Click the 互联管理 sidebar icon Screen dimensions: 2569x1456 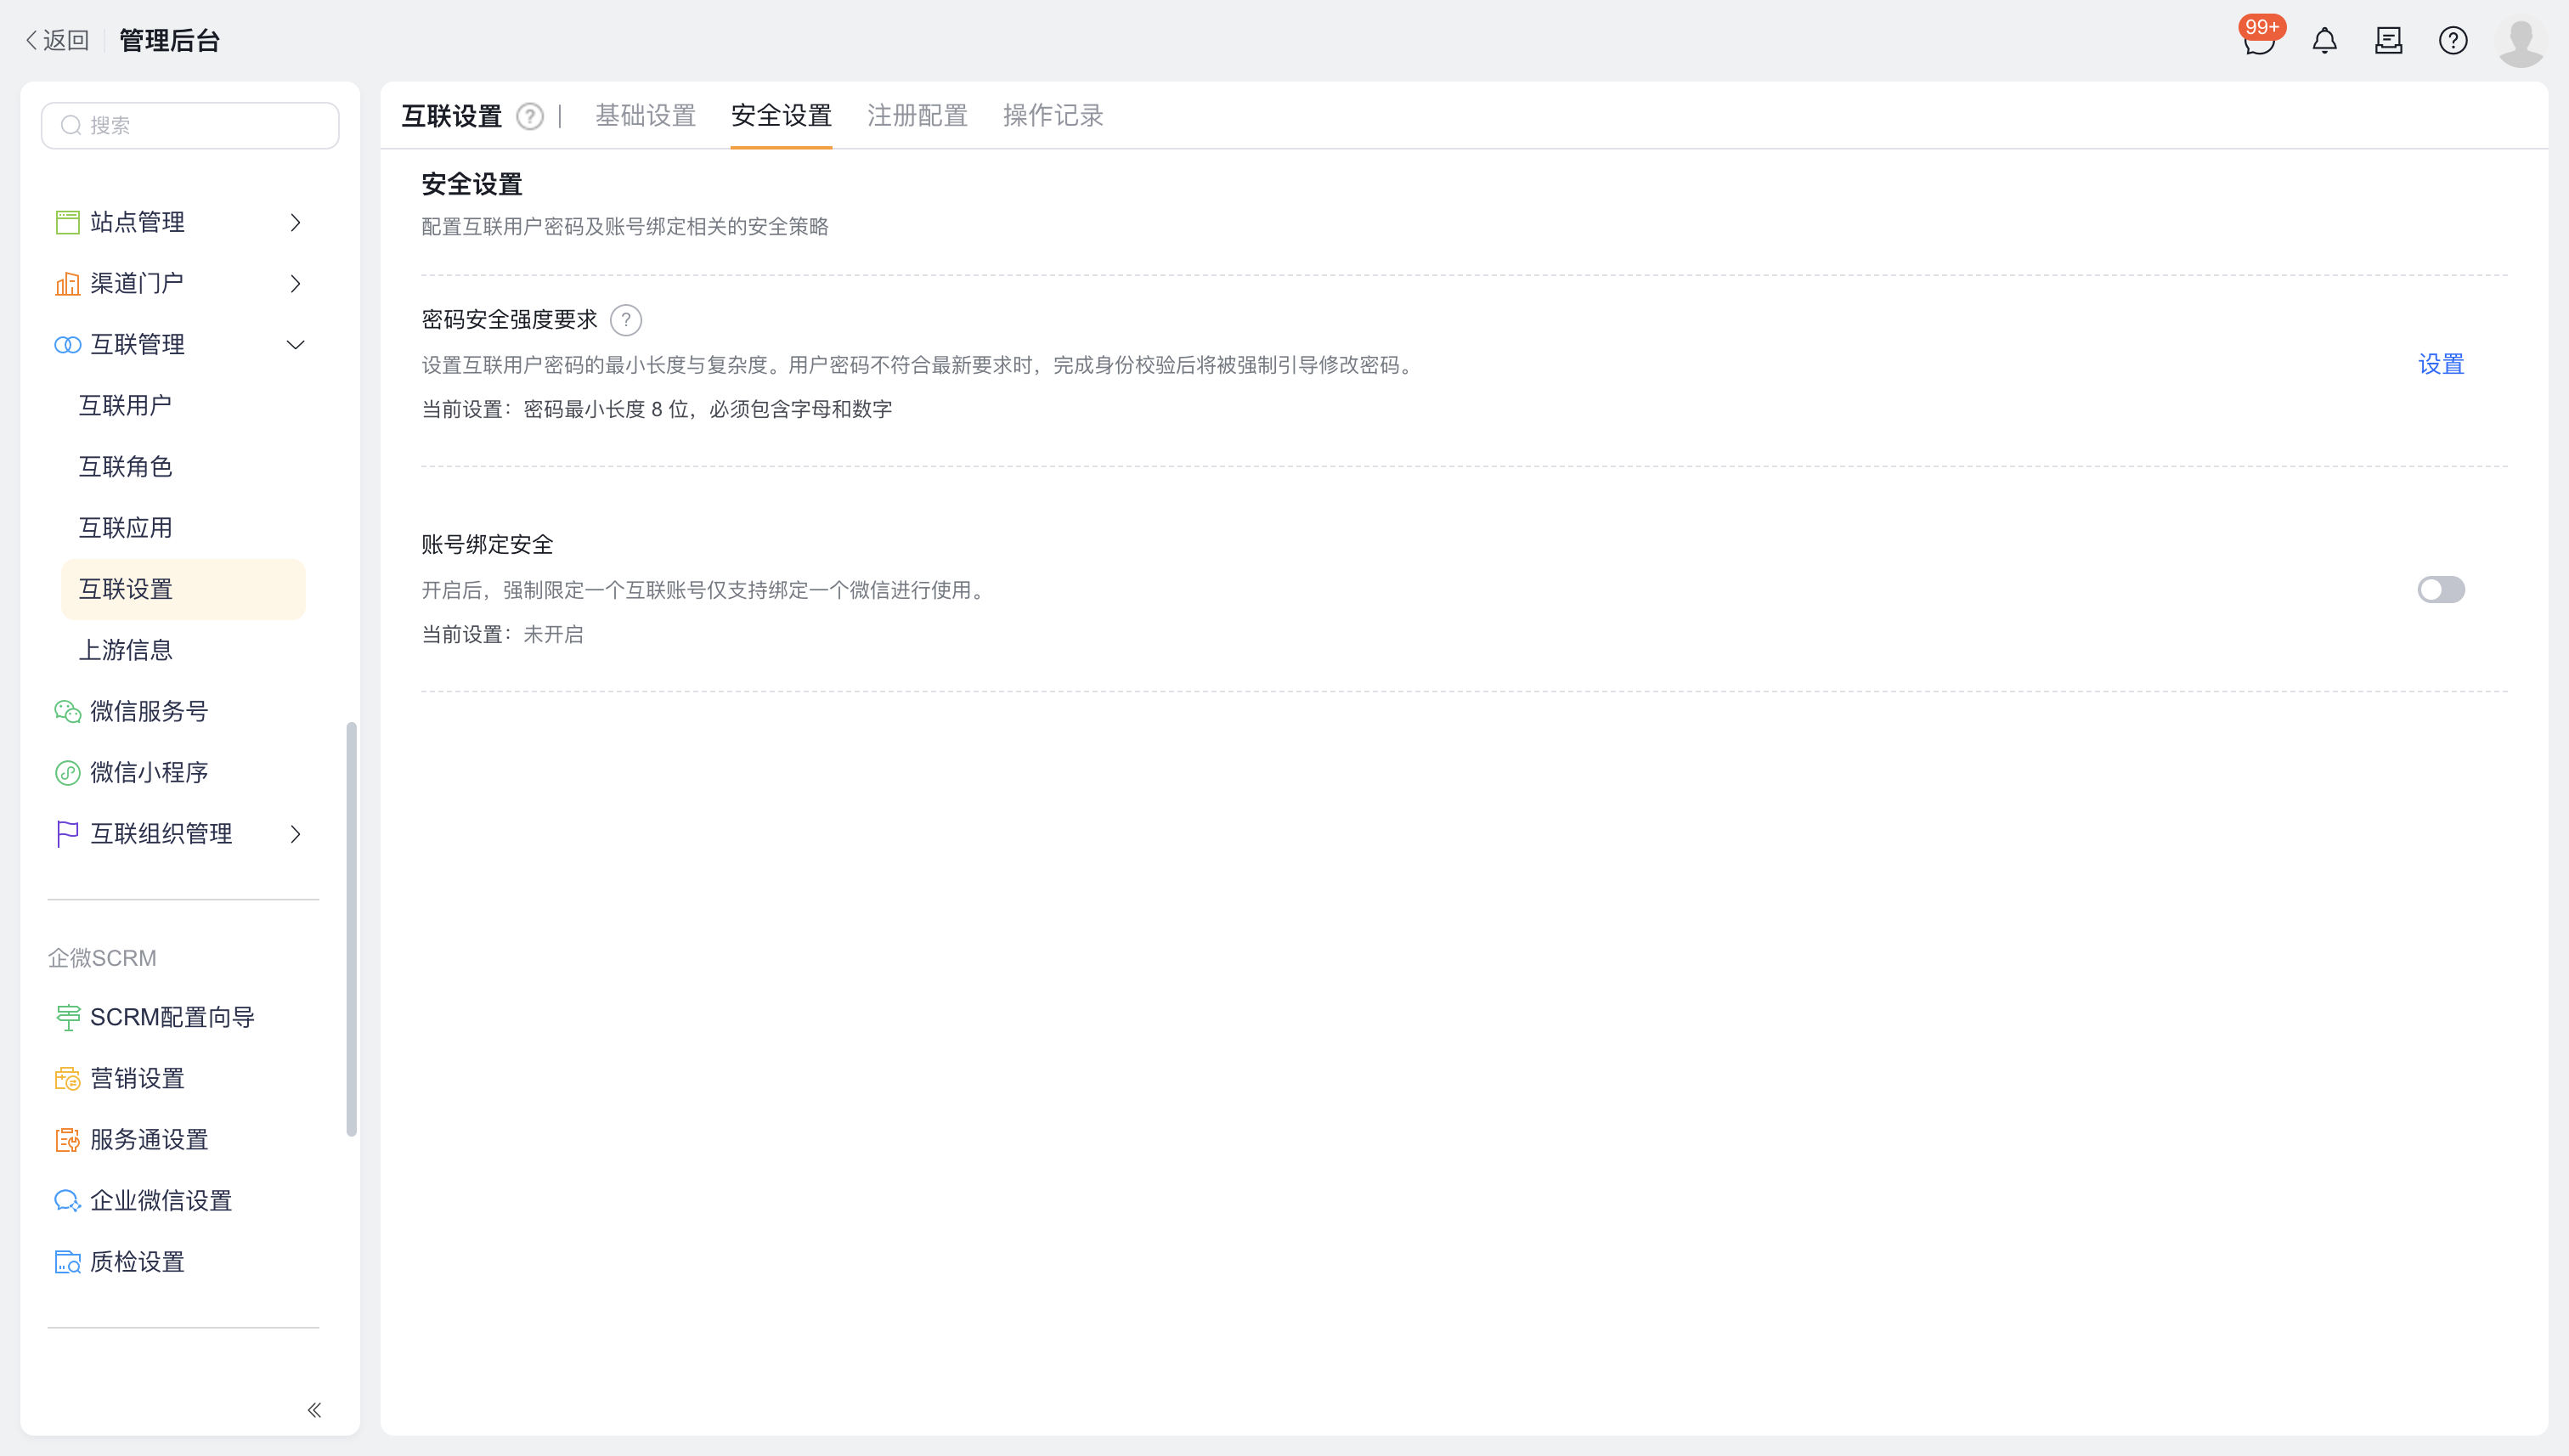tap(67, 345)
